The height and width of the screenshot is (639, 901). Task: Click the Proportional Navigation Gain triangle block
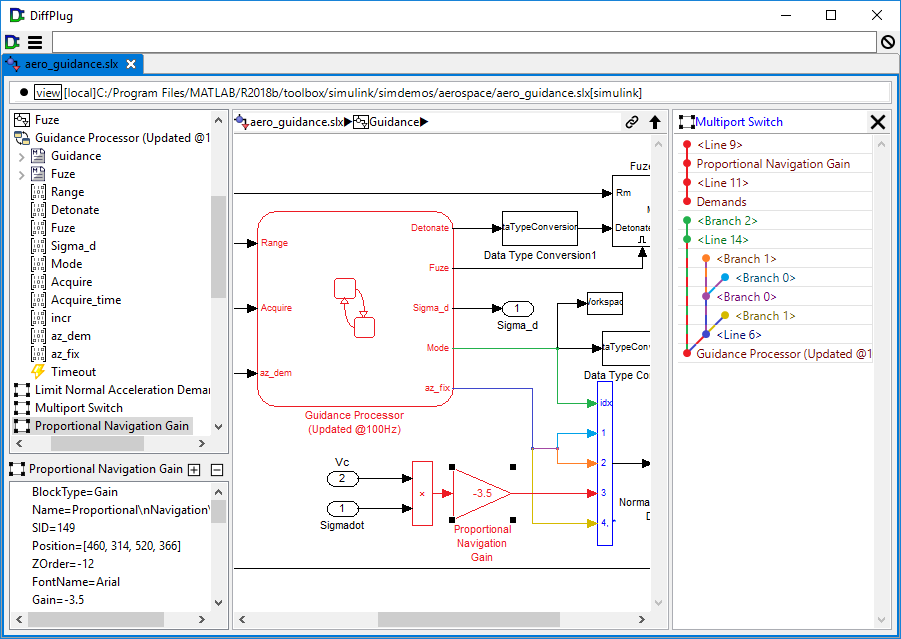[x=482, y=494]
